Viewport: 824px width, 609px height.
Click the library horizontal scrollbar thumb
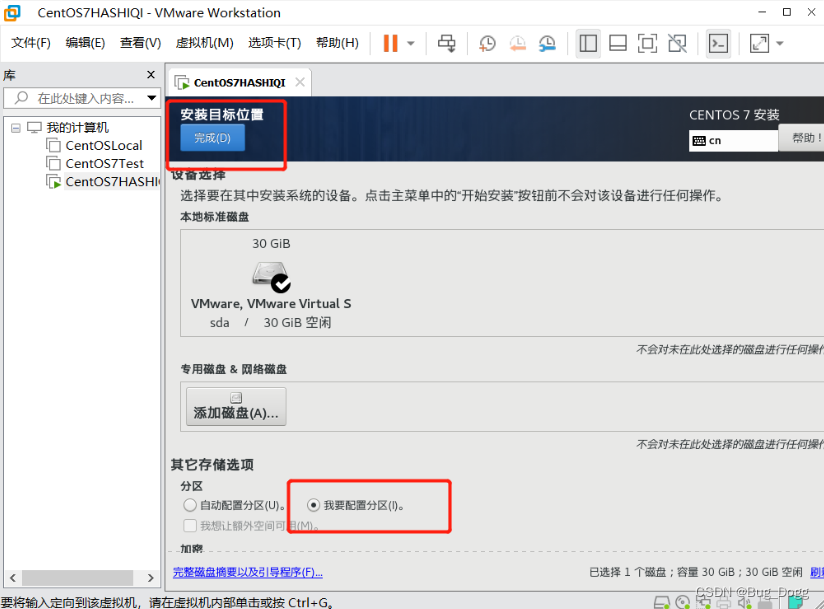coord(77,577)
